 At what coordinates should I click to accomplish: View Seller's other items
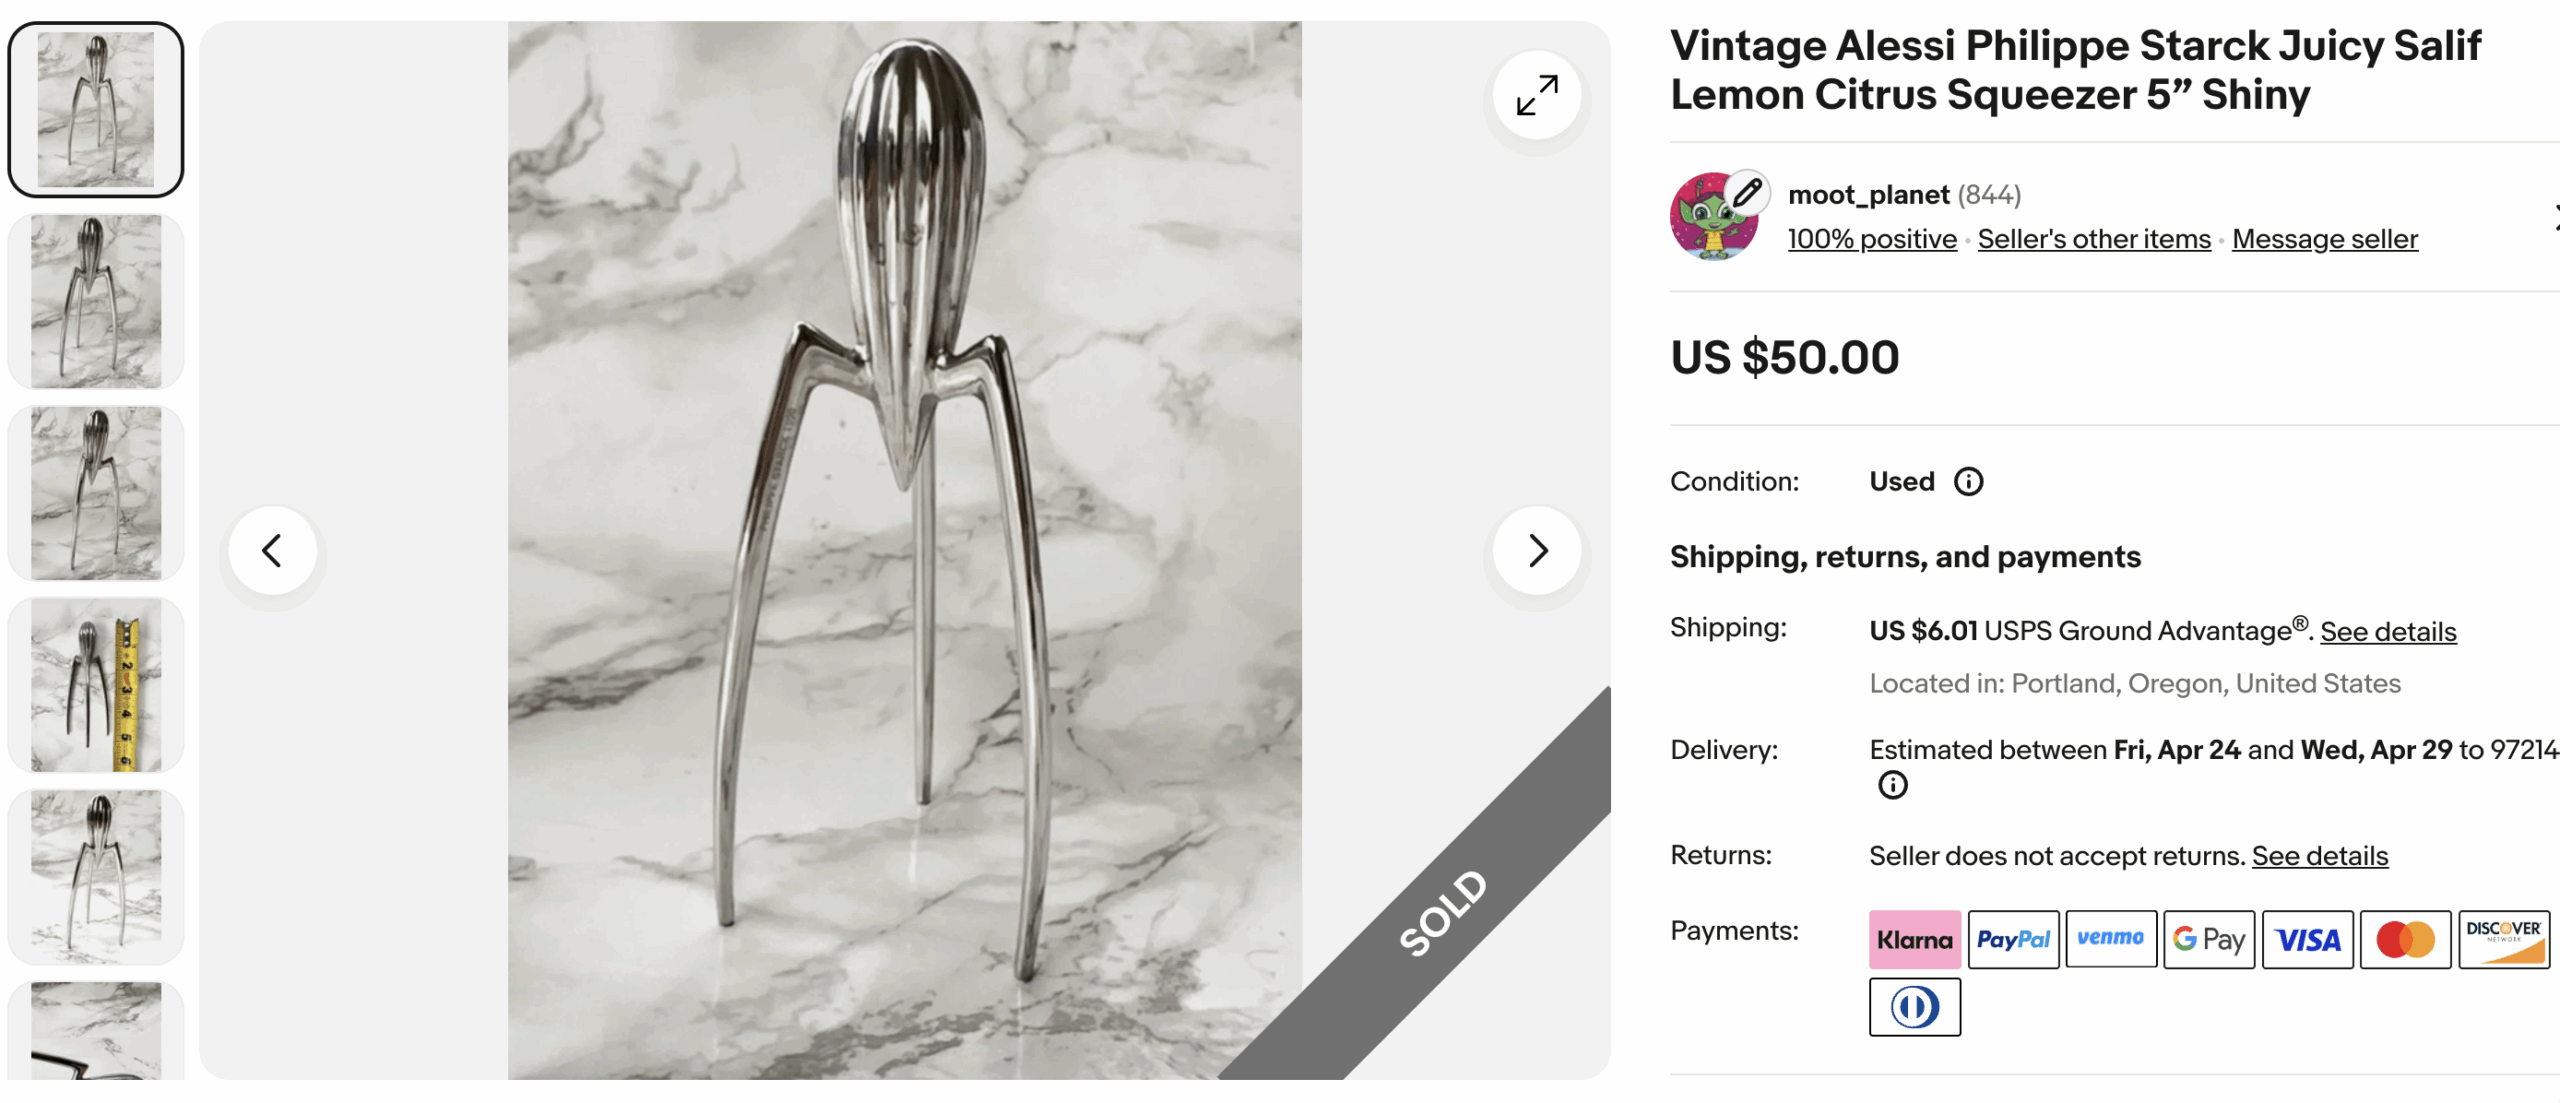[2094, 239]
